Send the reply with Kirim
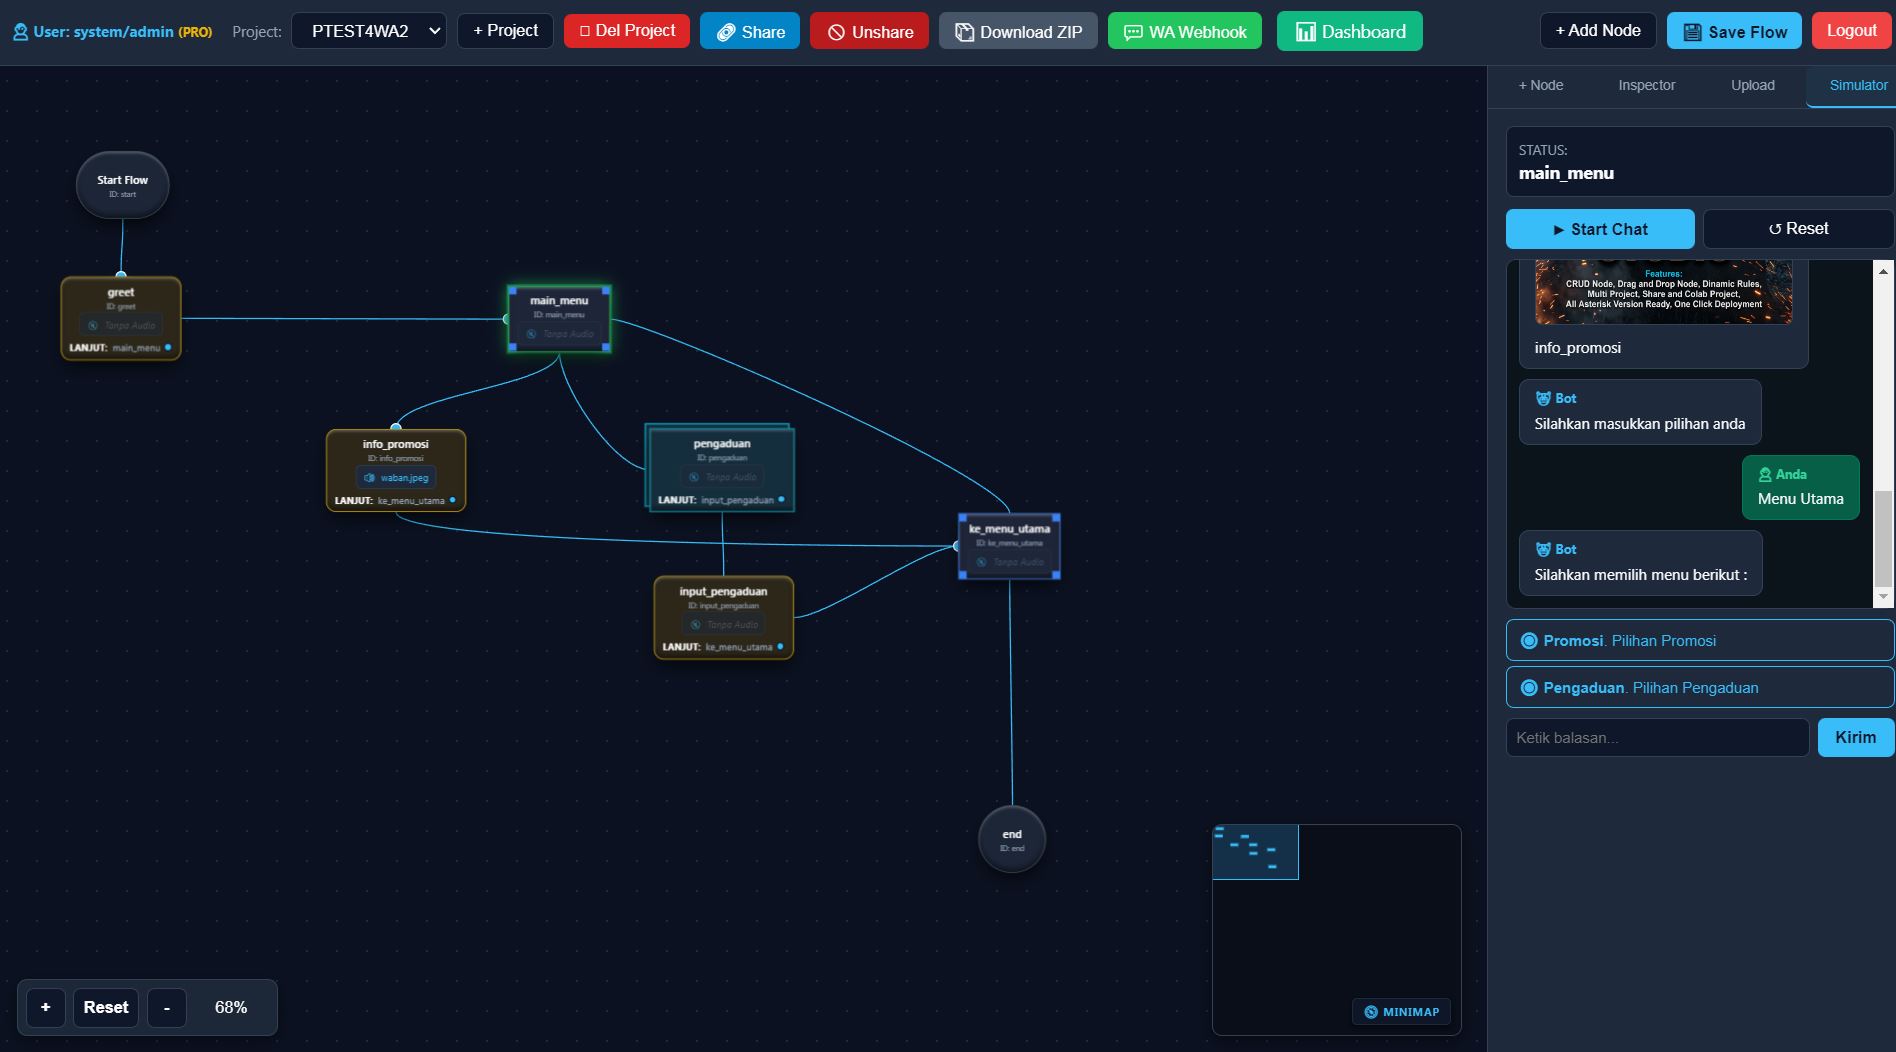 pyautogui.click(x=1855, y=738)
